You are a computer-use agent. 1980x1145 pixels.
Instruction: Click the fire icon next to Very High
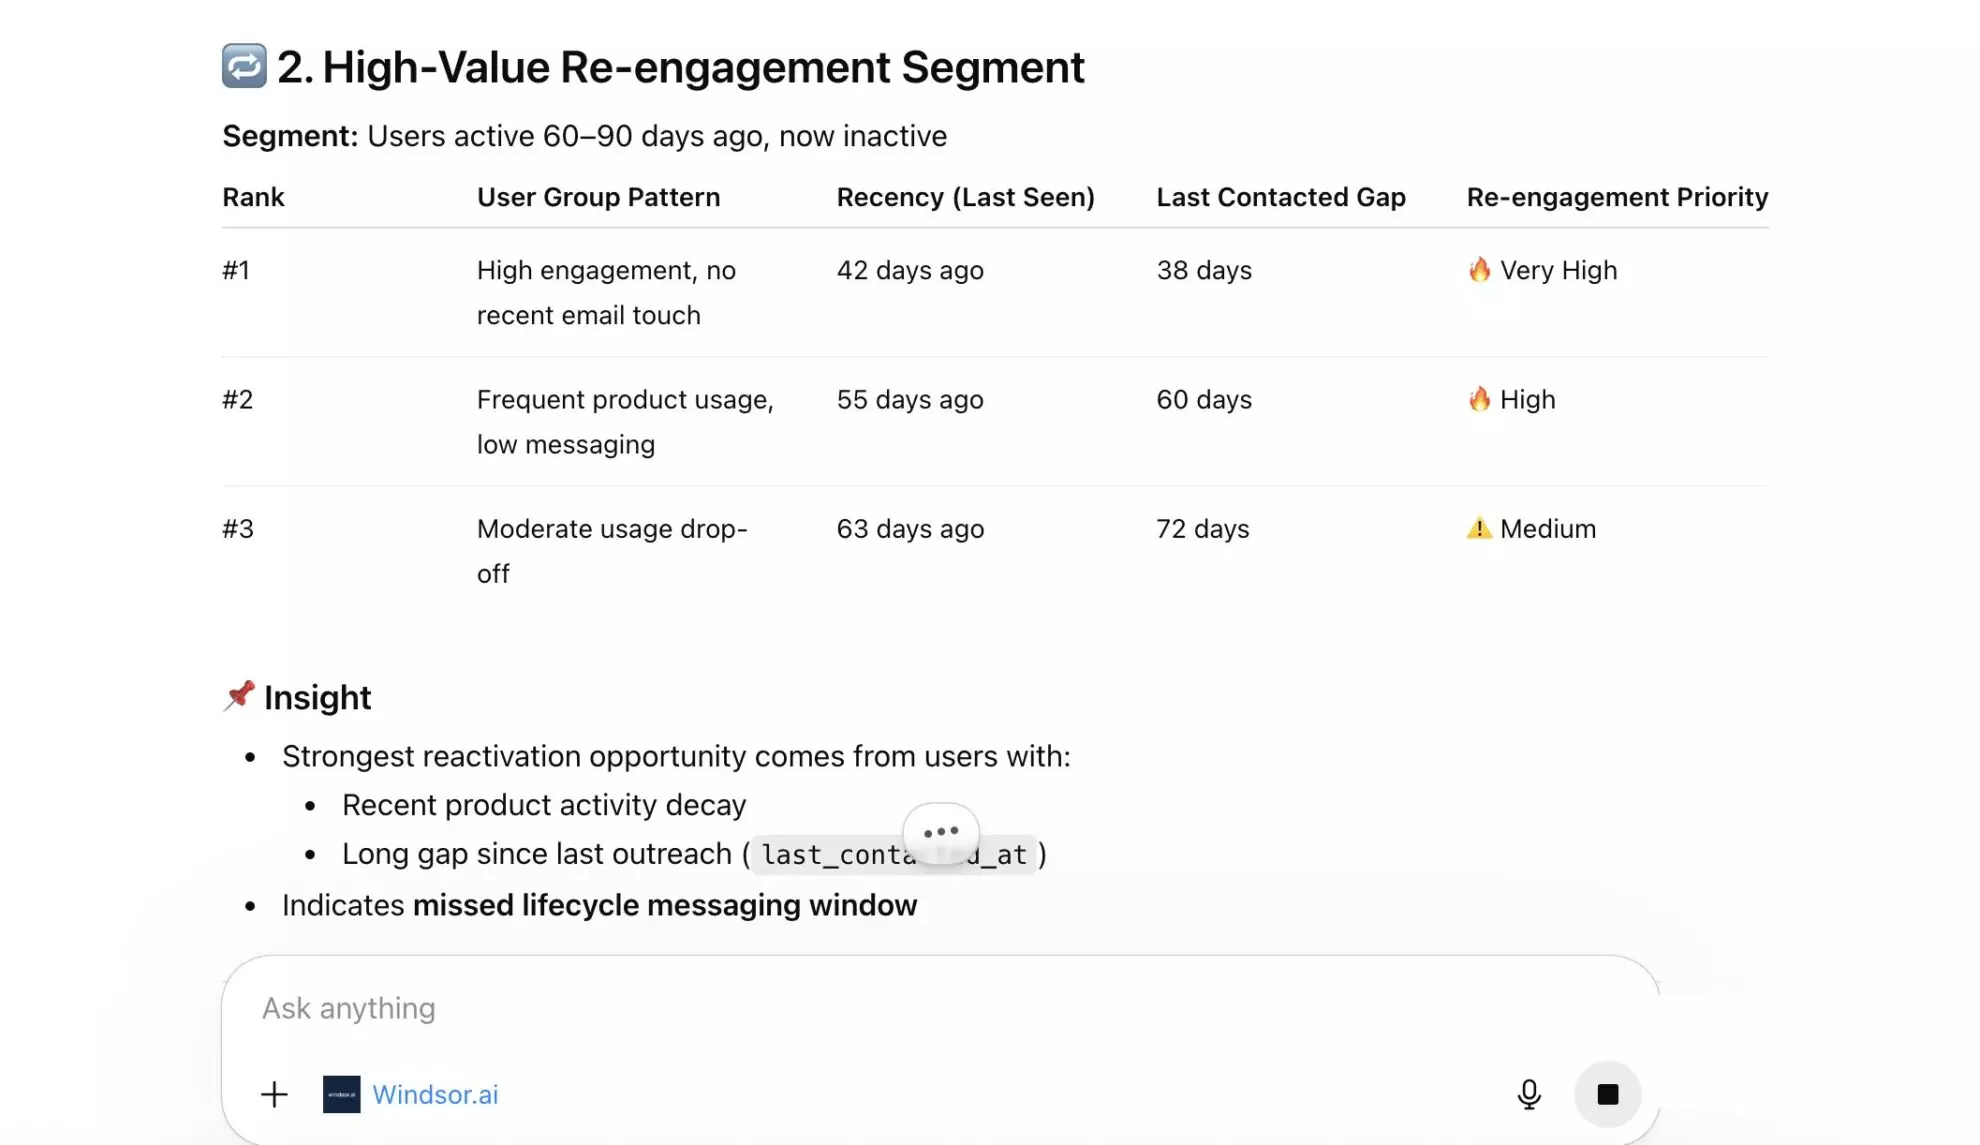[1479, 269]
